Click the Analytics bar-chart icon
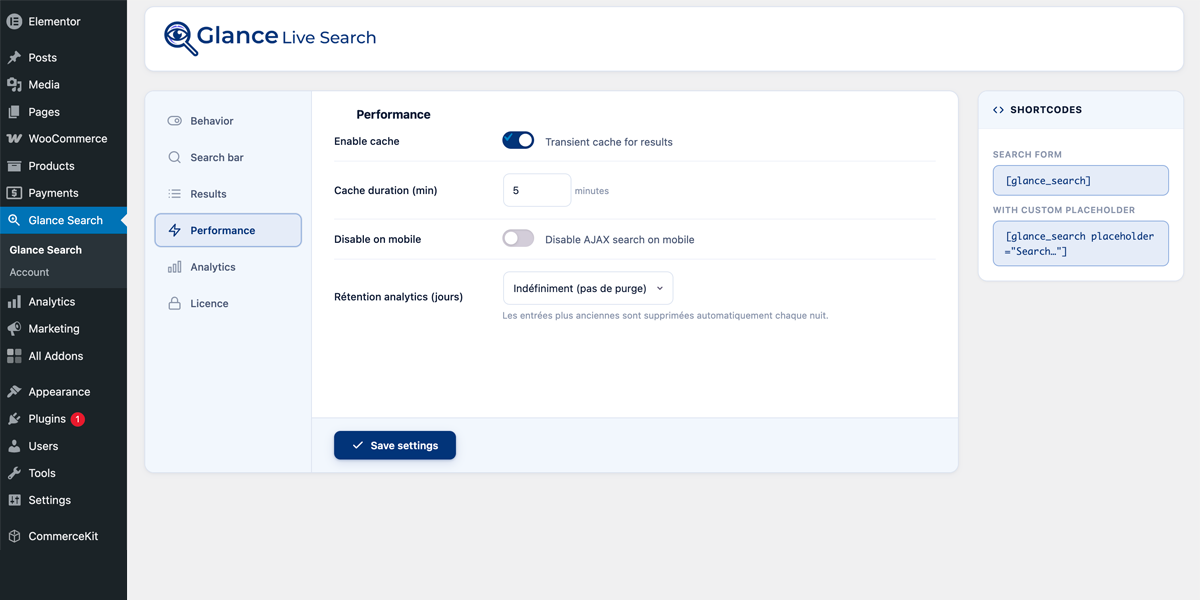Screen dimensions: 1200x600 point(175,266)
